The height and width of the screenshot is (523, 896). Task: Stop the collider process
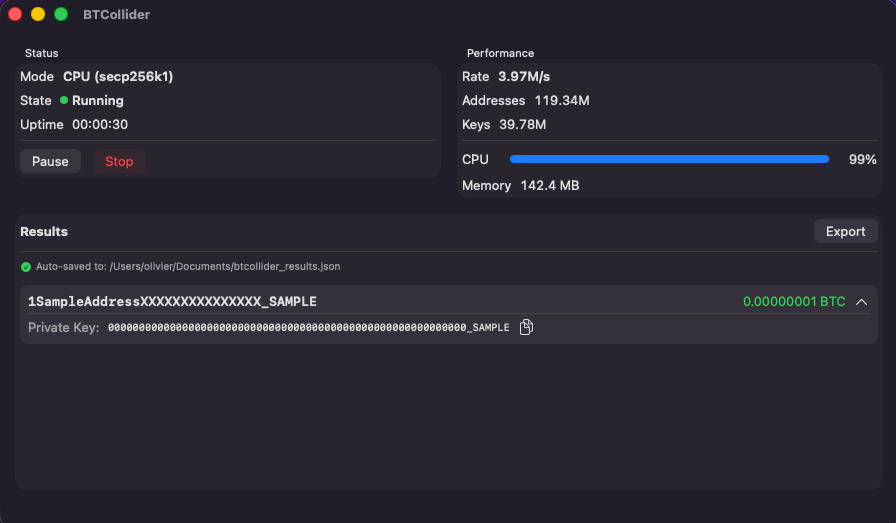coord(119,161)
